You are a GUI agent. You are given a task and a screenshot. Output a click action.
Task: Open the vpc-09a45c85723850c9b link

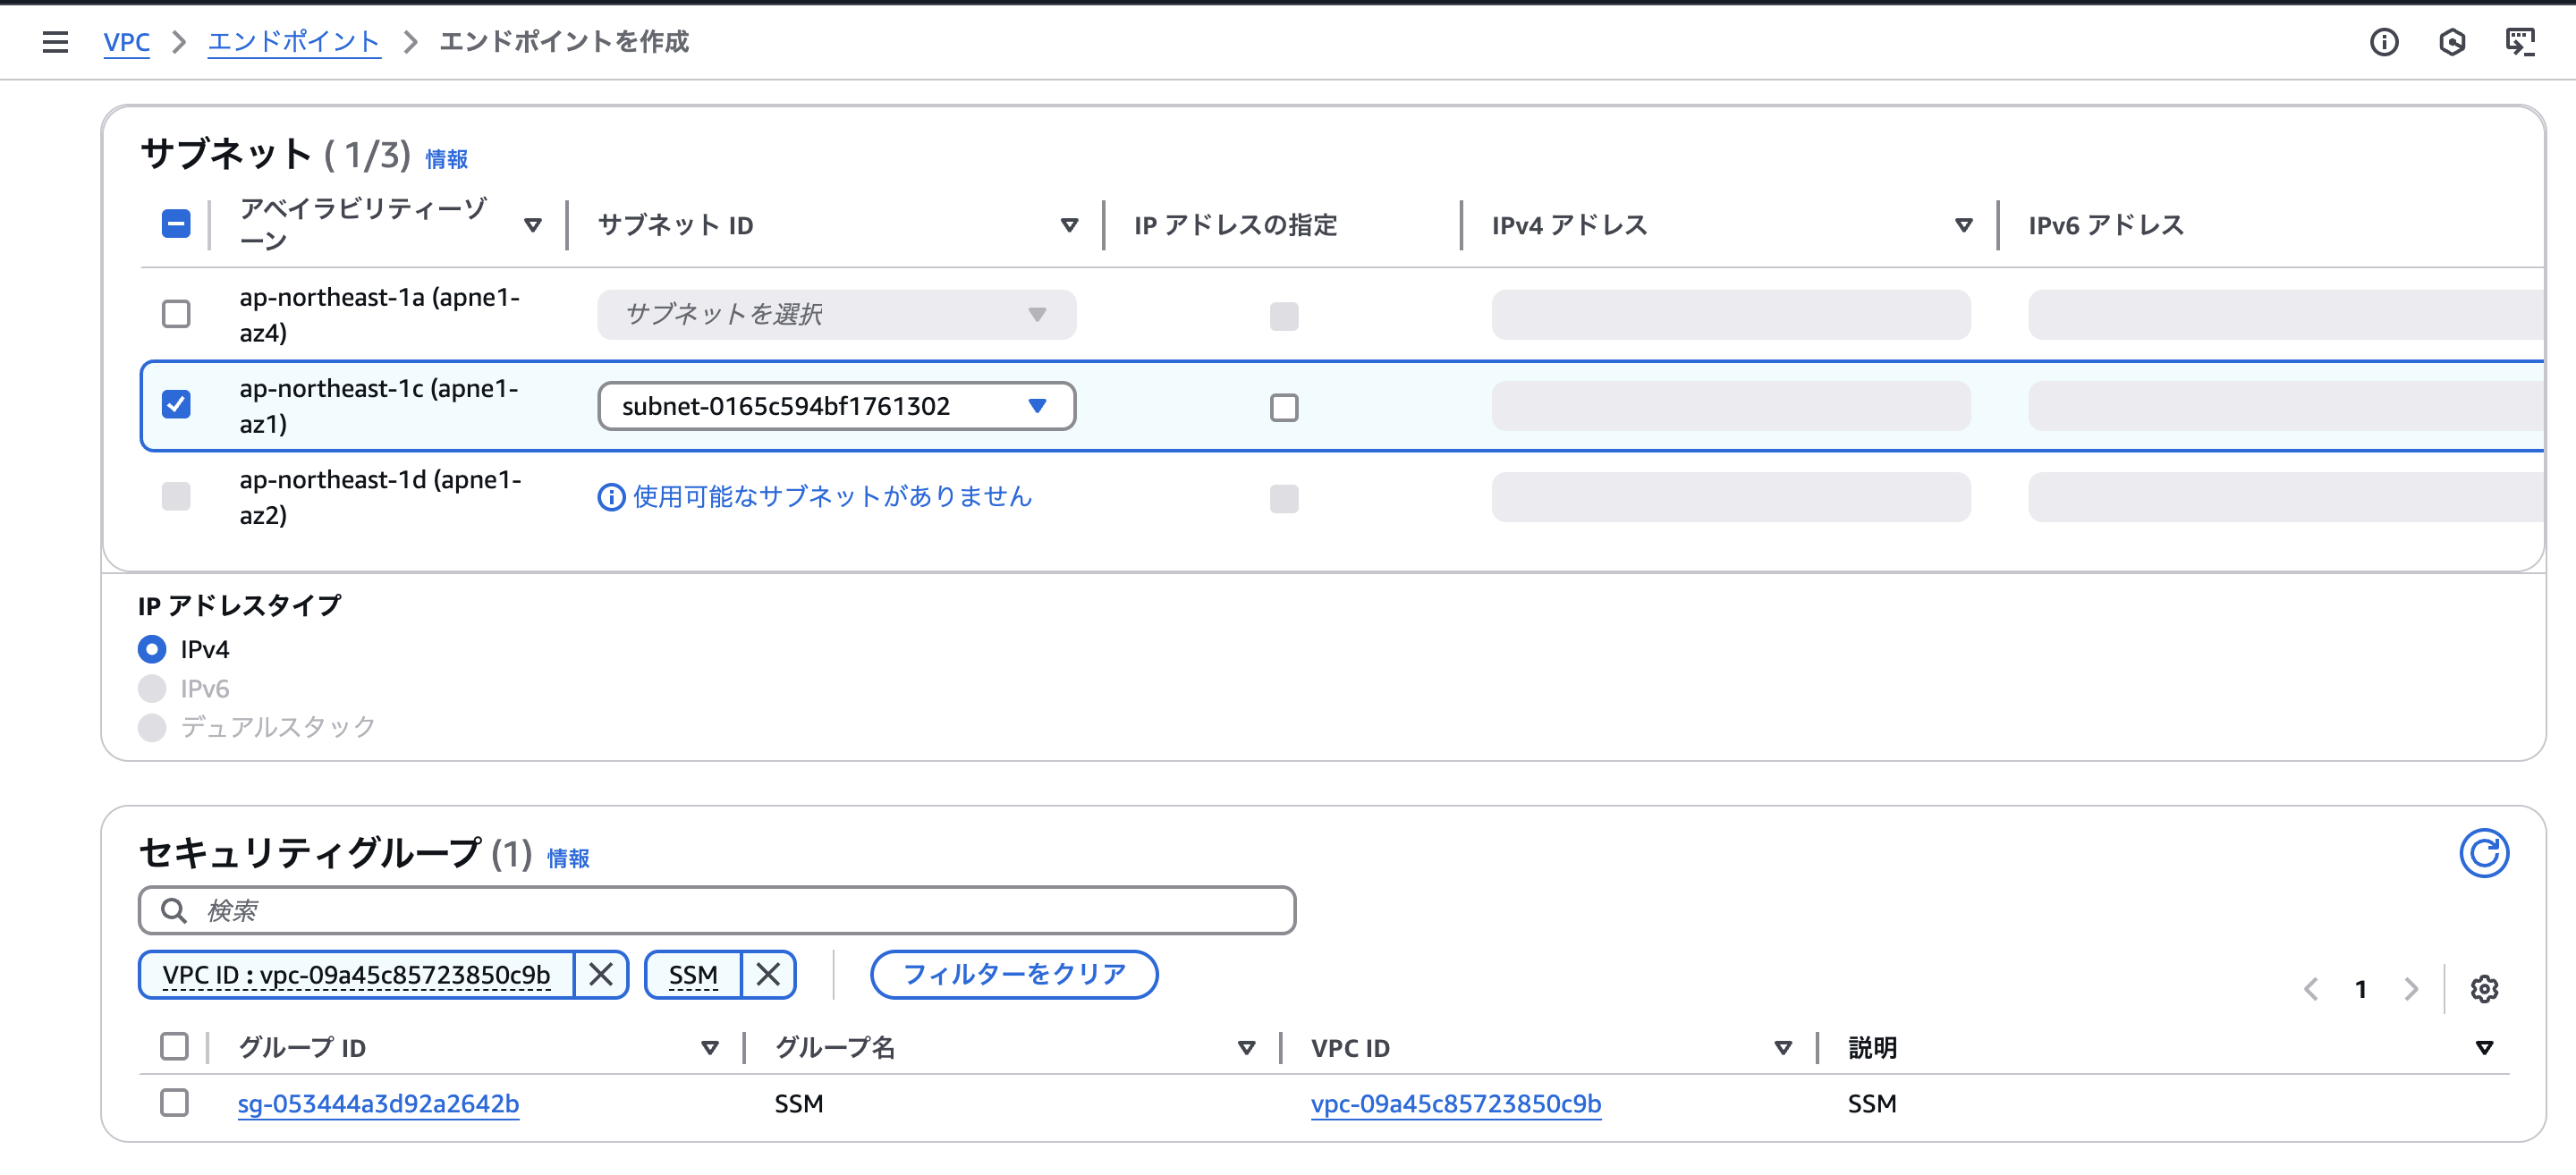click(x=1455, y=1104)
